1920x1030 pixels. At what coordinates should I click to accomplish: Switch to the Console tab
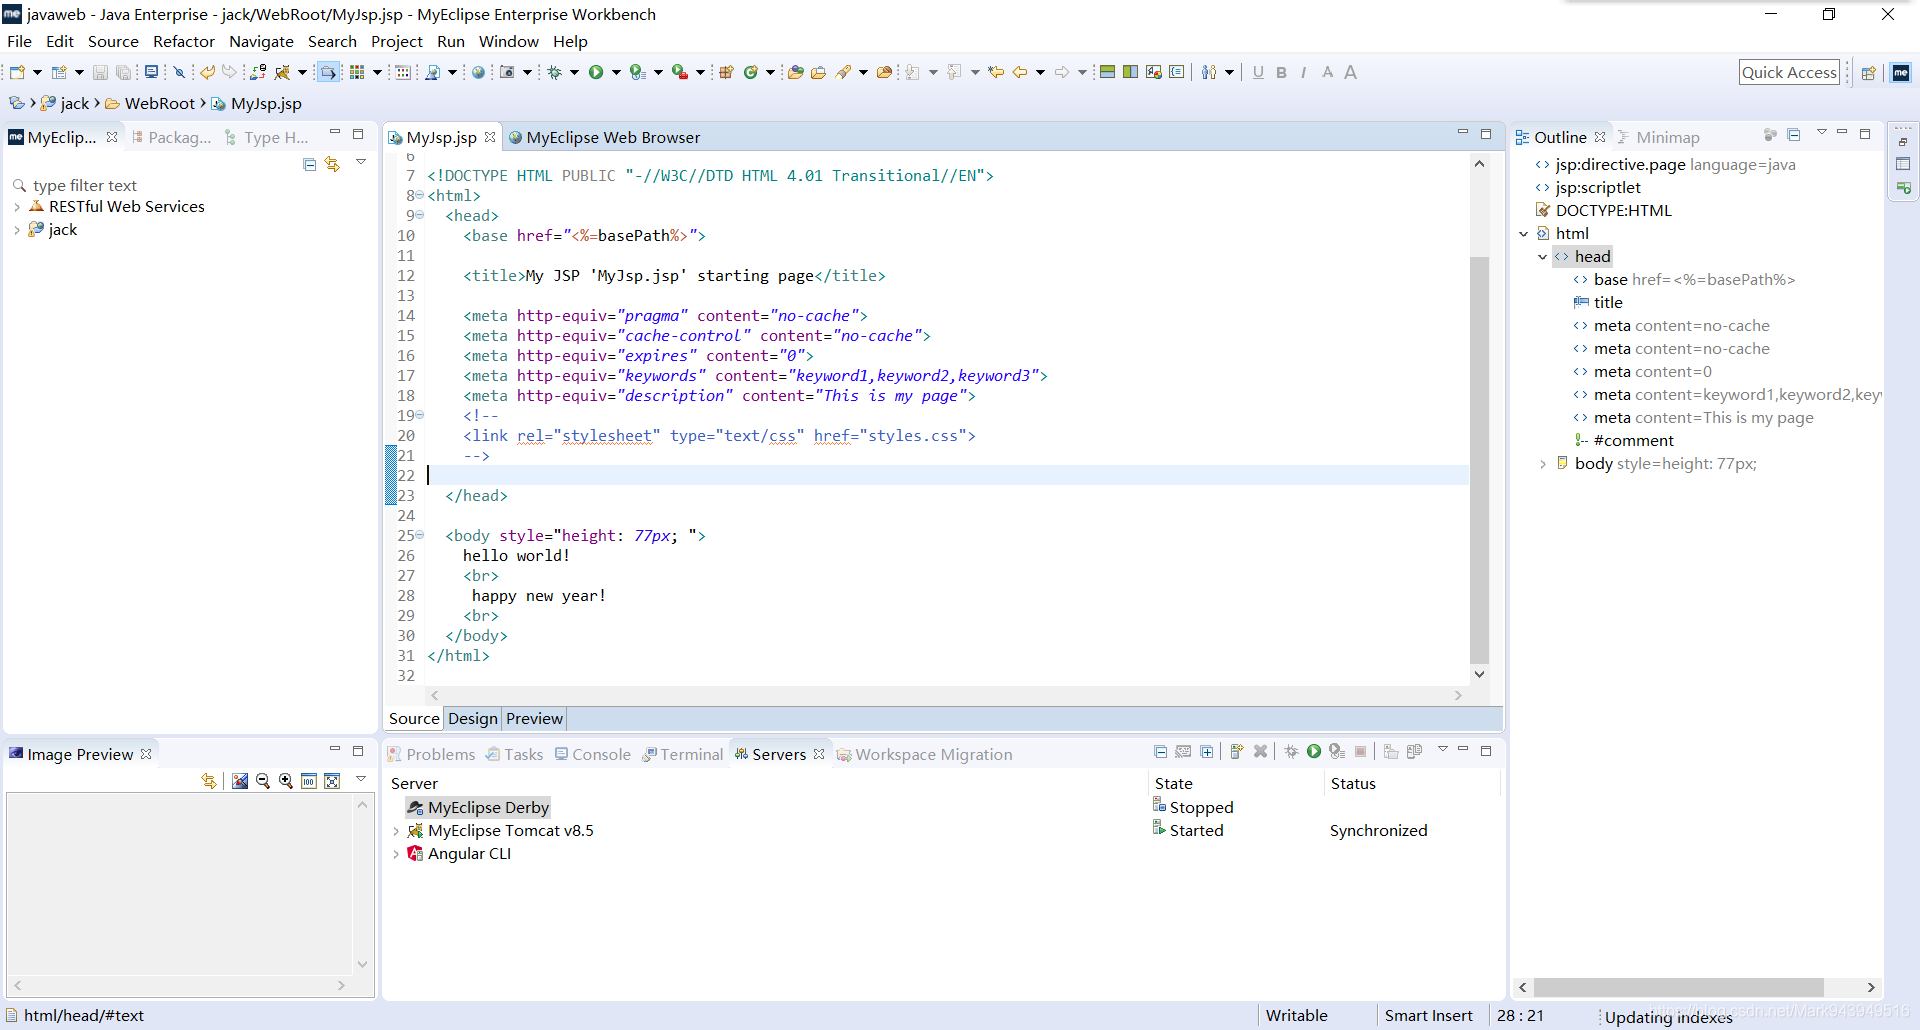pos(592,755)
